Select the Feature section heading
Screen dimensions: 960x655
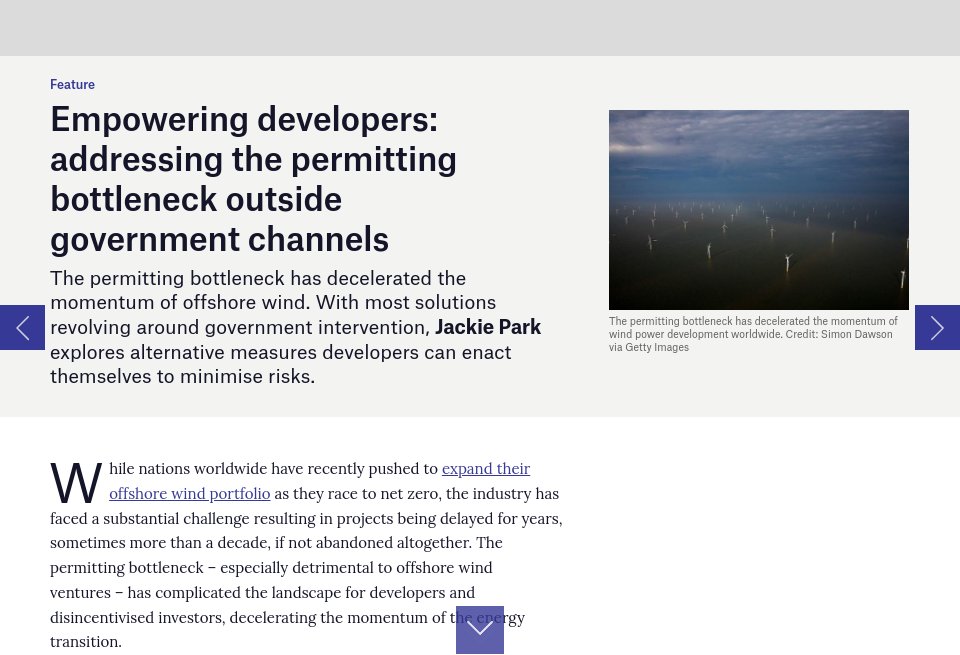click(x=72, y=84)
